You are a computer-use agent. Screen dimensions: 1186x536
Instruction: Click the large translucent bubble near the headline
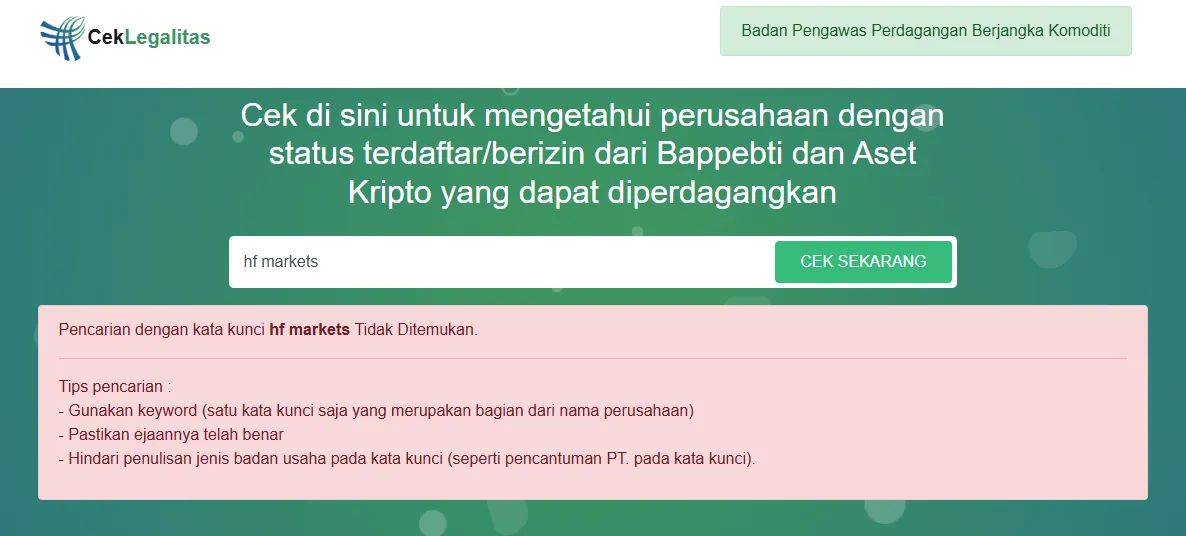coord(1051,249)
